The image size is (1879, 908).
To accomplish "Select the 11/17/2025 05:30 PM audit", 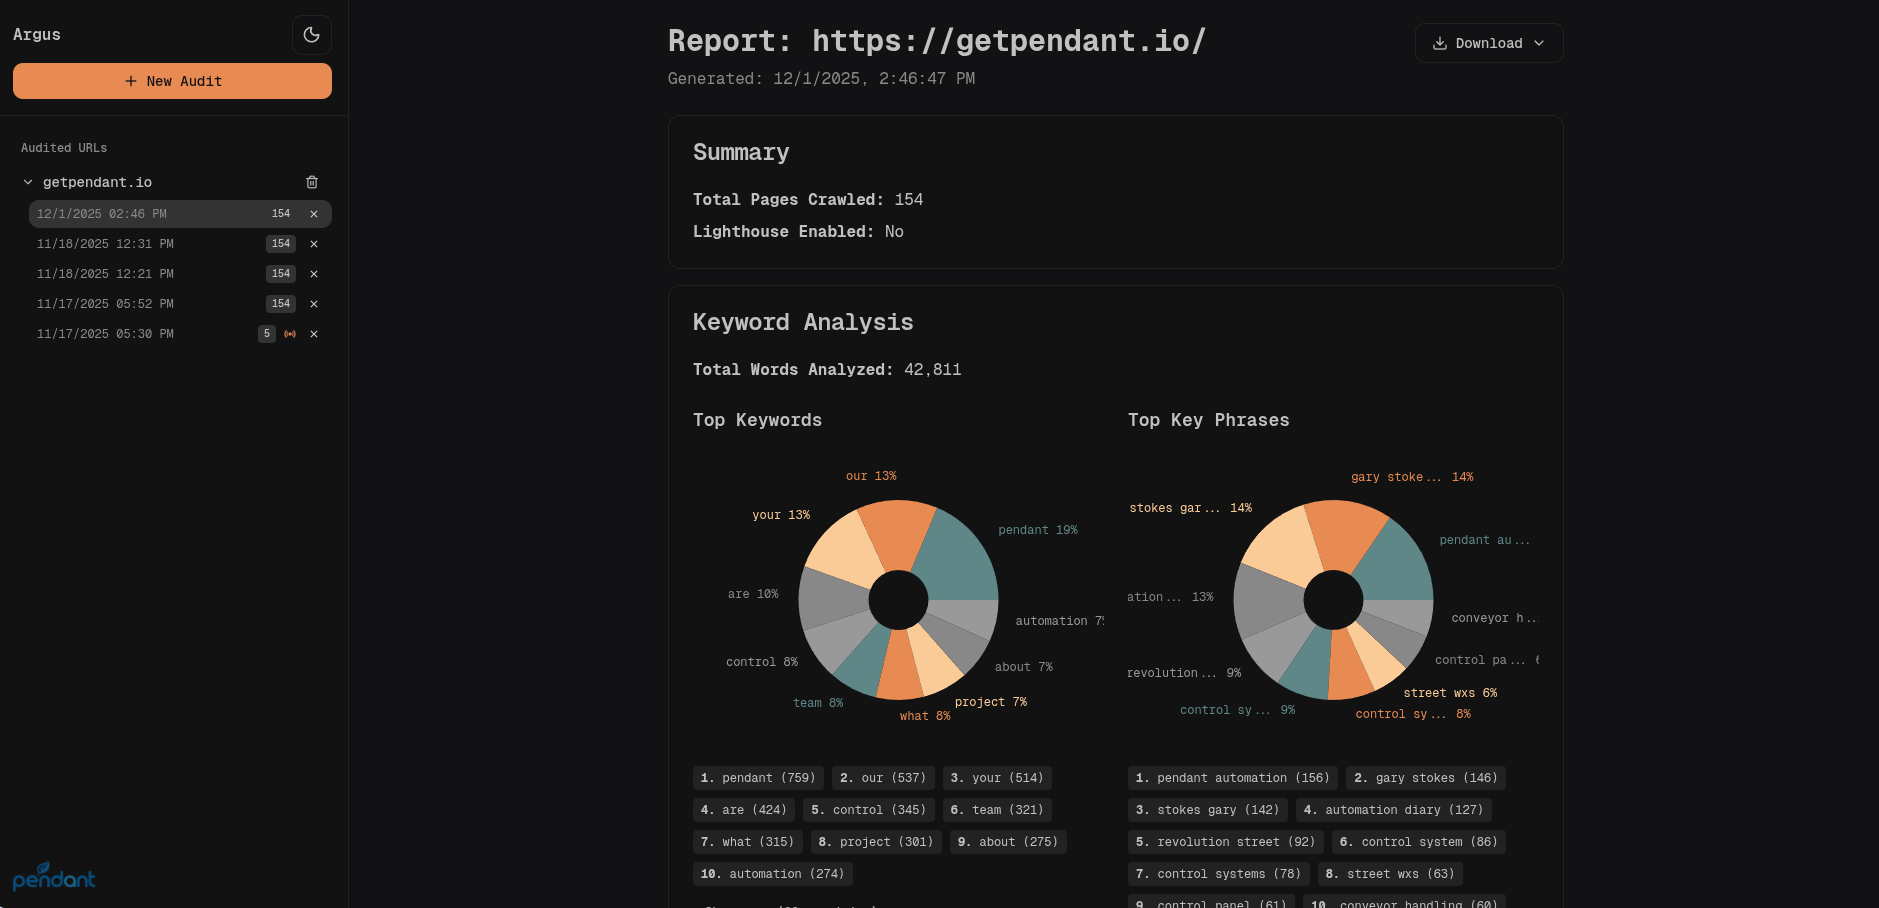I will pyautogui.click(x=105, y=334).
